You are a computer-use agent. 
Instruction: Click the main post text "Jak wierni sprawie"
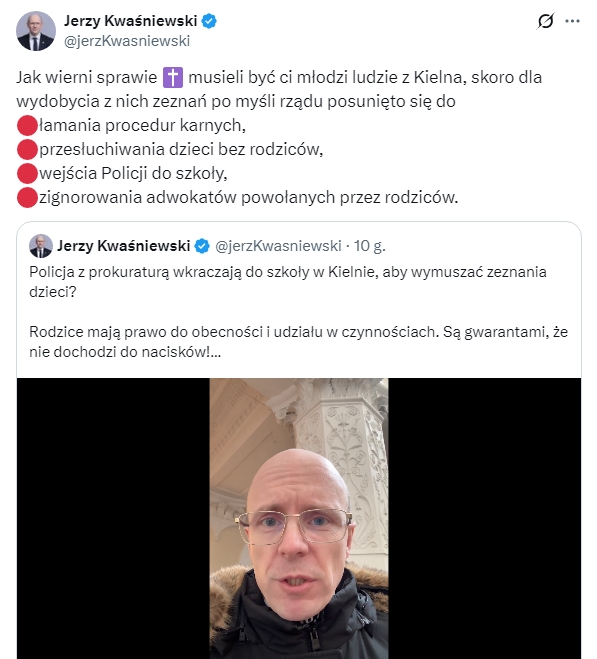tap(87, 78)
